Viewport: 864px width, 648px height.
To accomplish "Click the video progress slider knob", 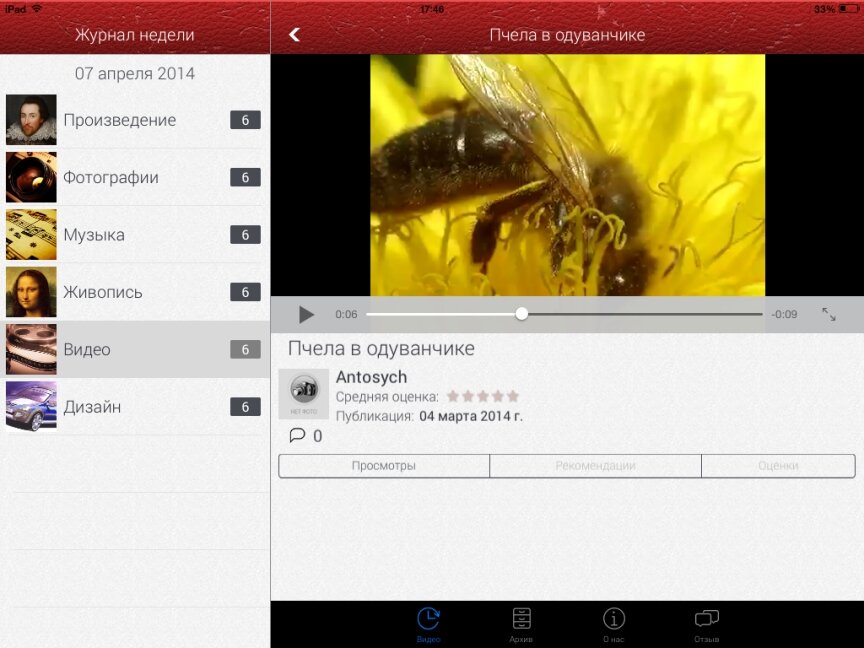I will (521, 314).
